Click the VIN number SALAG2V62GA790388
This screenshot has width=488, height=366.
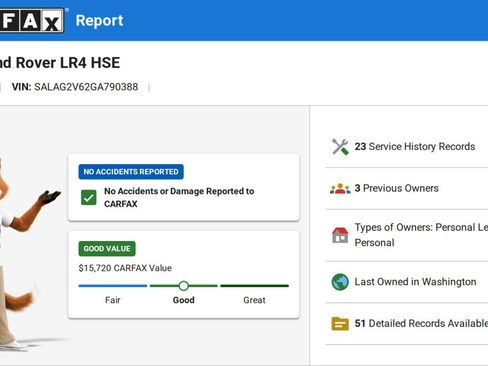click(x=86, y=87)
